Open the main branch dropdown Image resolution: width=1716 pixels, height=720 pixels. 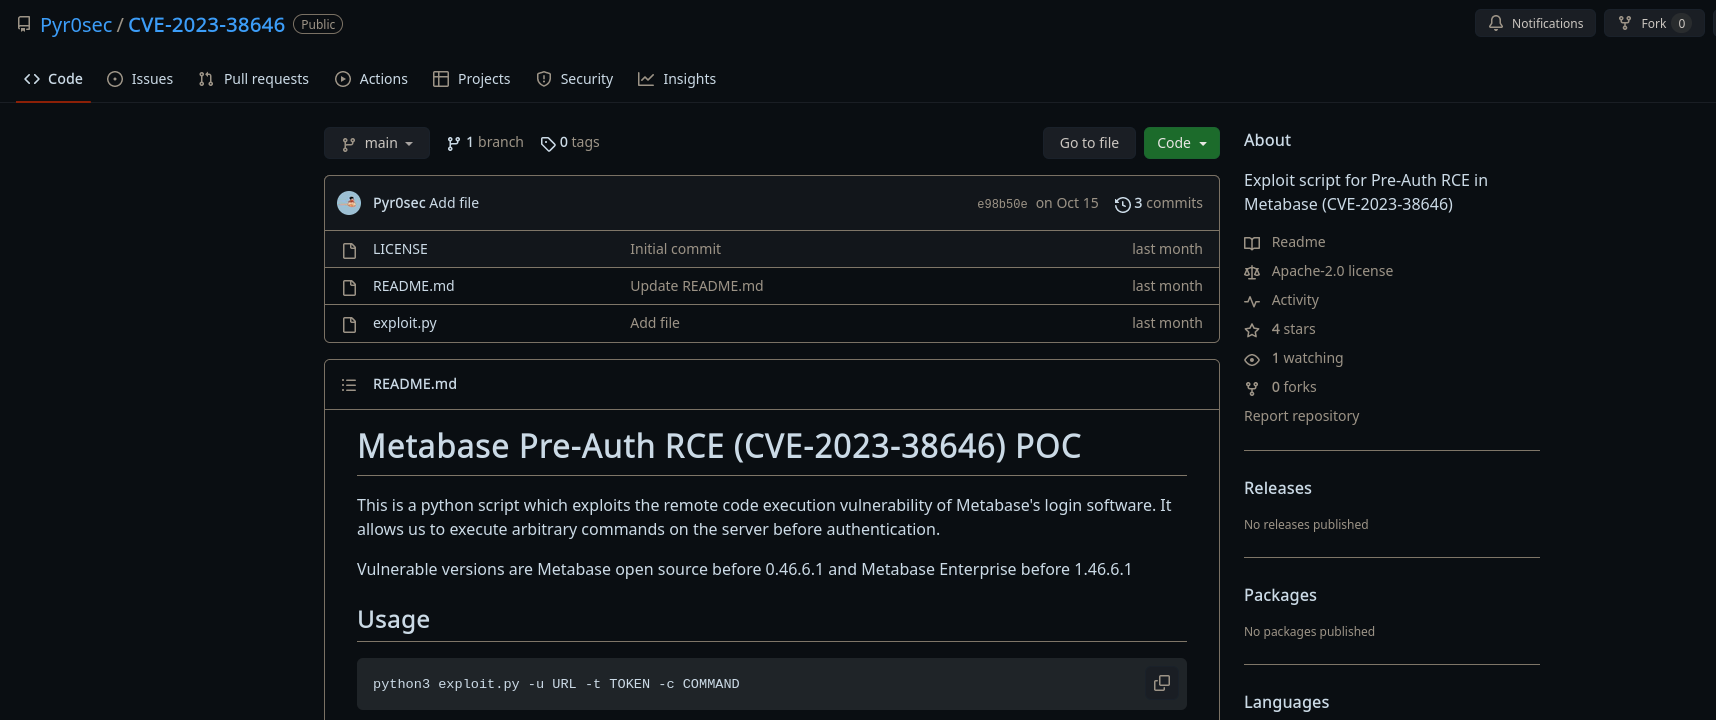377,143
